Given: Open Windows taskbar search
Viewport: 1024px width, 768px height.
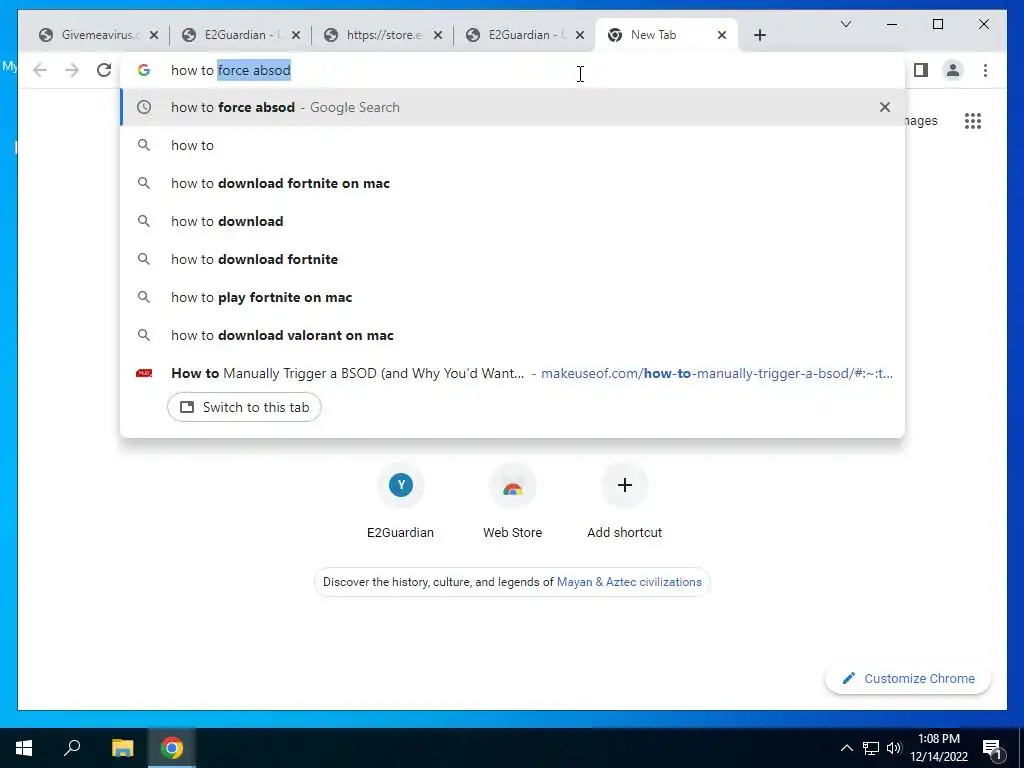Looking at the screenshot, I should (x=72, y=748).
